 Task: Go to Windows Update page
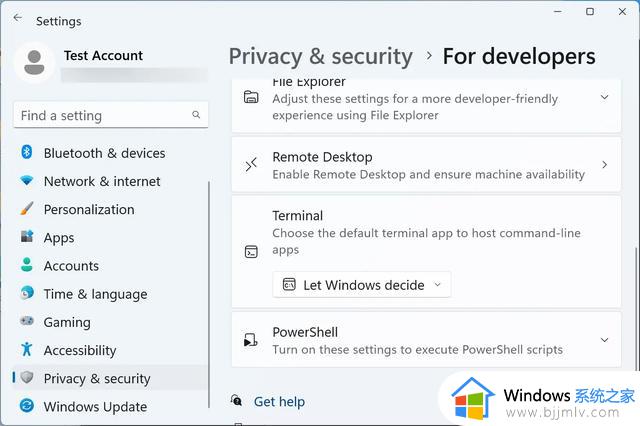[110, 406]
